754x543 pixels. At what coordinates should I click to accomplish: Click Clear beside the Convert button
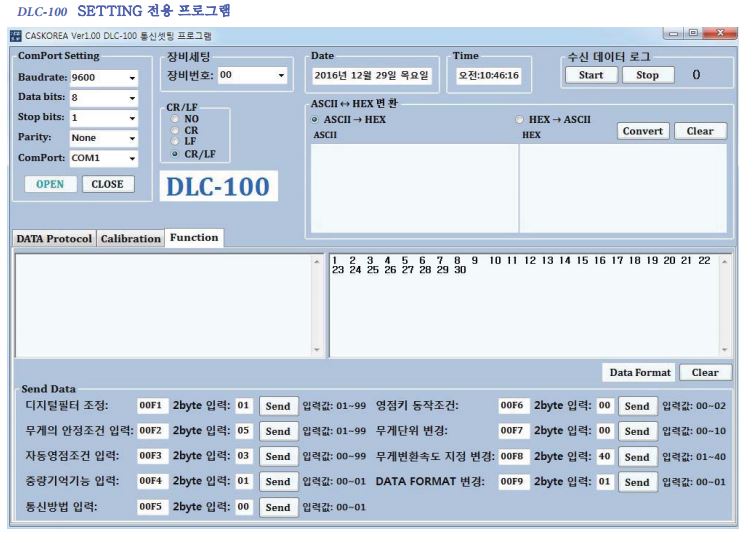(700, 131)
